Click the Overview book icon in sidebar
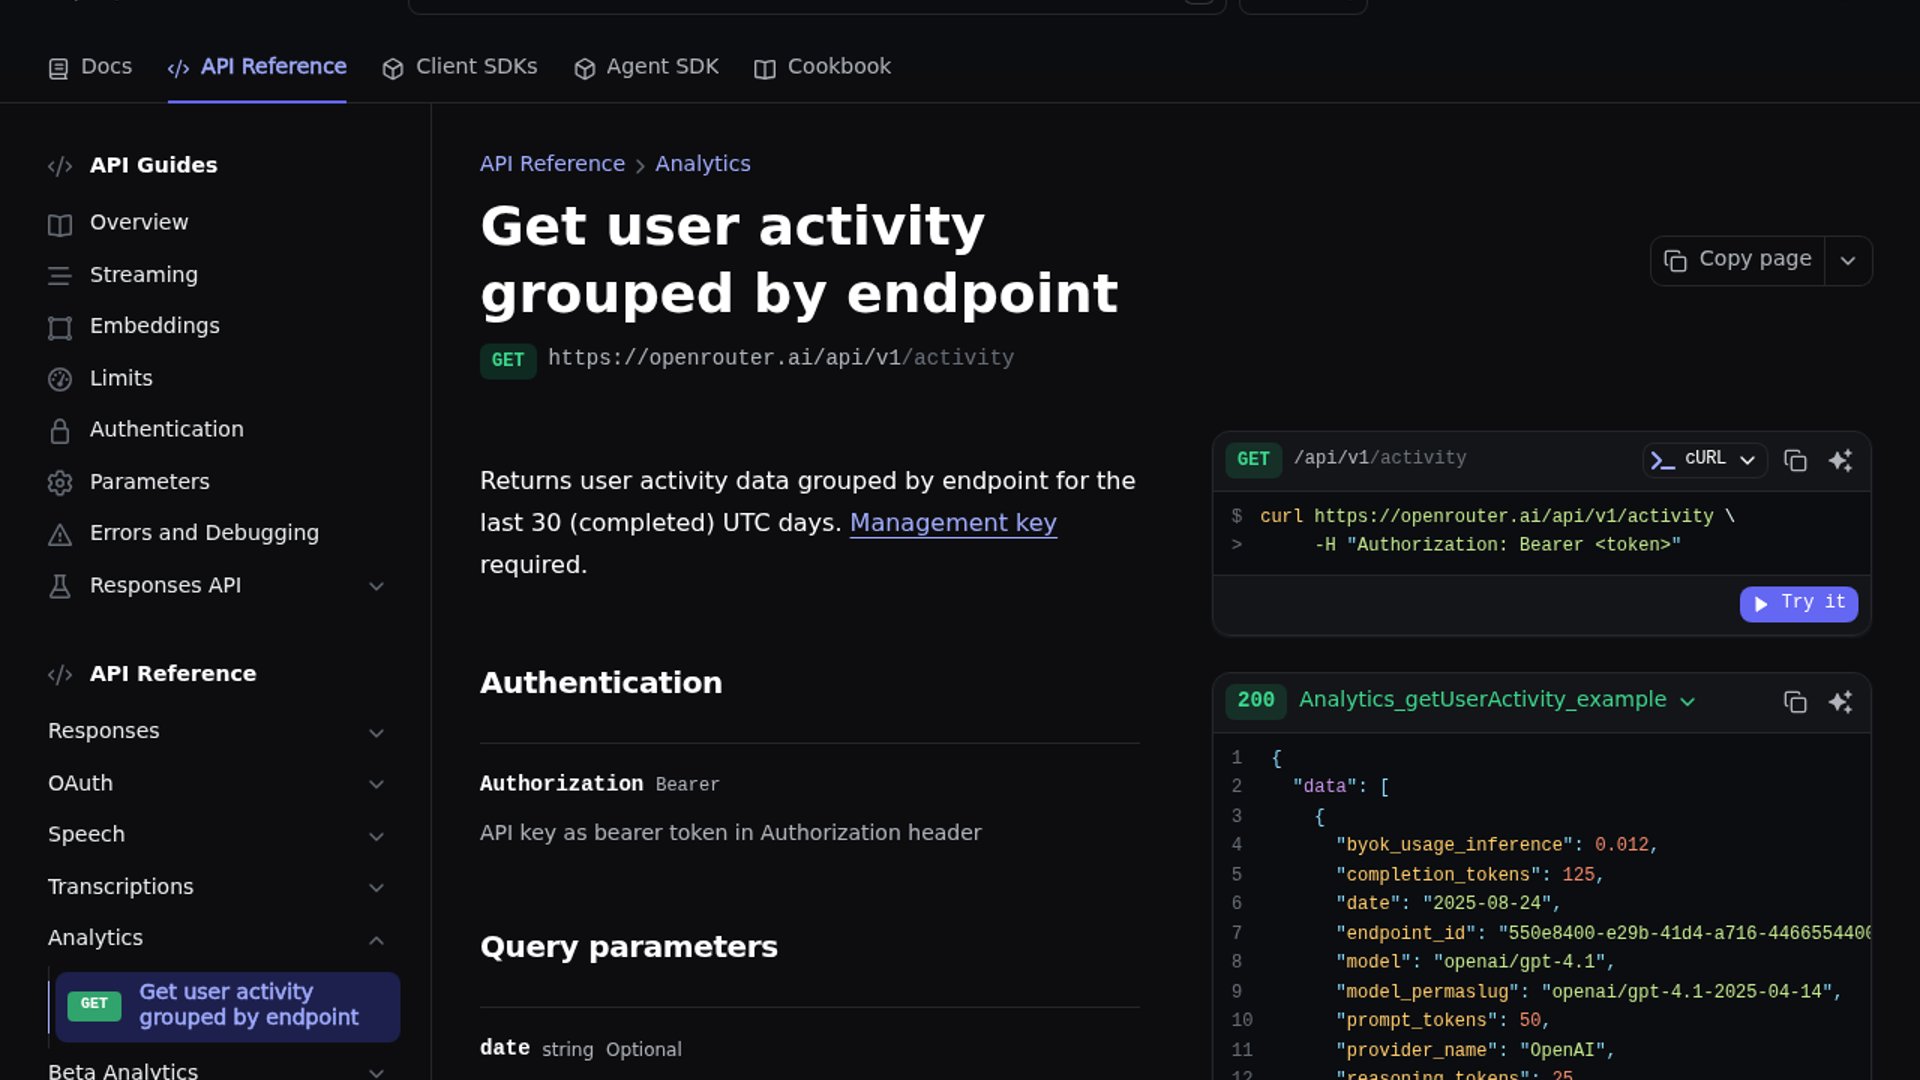 60,224
